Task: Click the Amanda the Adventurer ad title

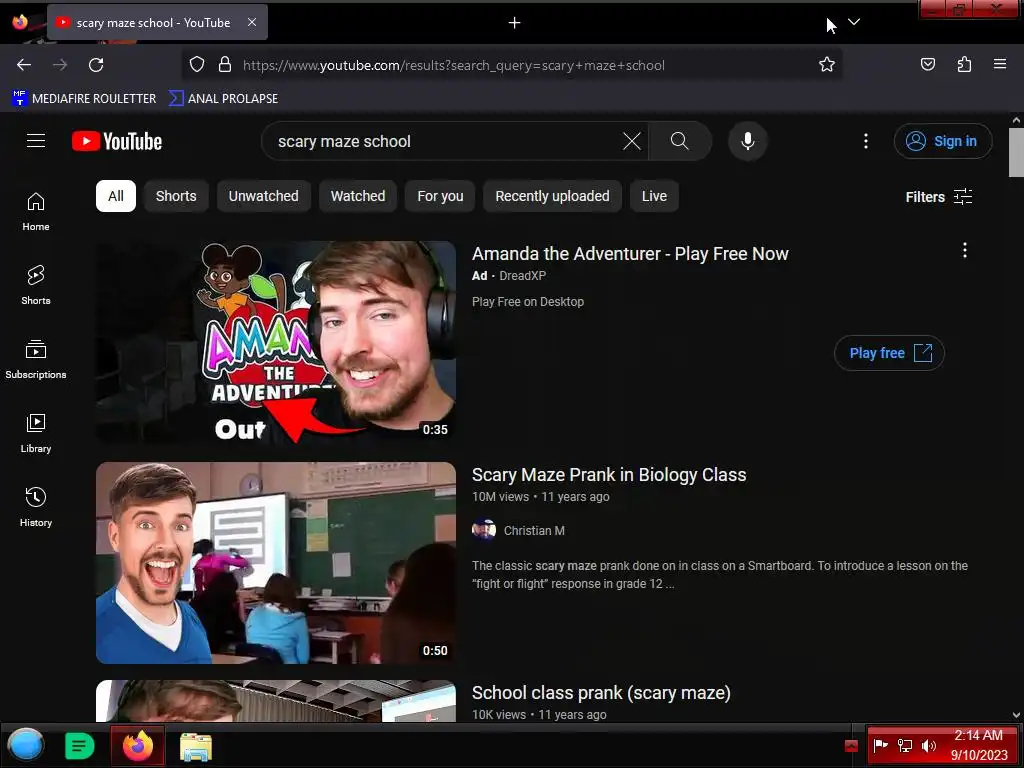Action: click(630, 253)
